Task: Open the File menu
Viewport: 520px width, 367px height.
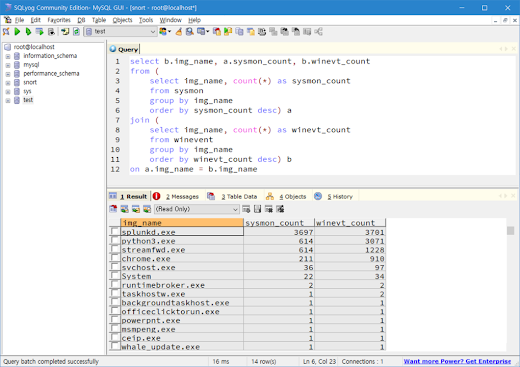Action: click(19, 20)
